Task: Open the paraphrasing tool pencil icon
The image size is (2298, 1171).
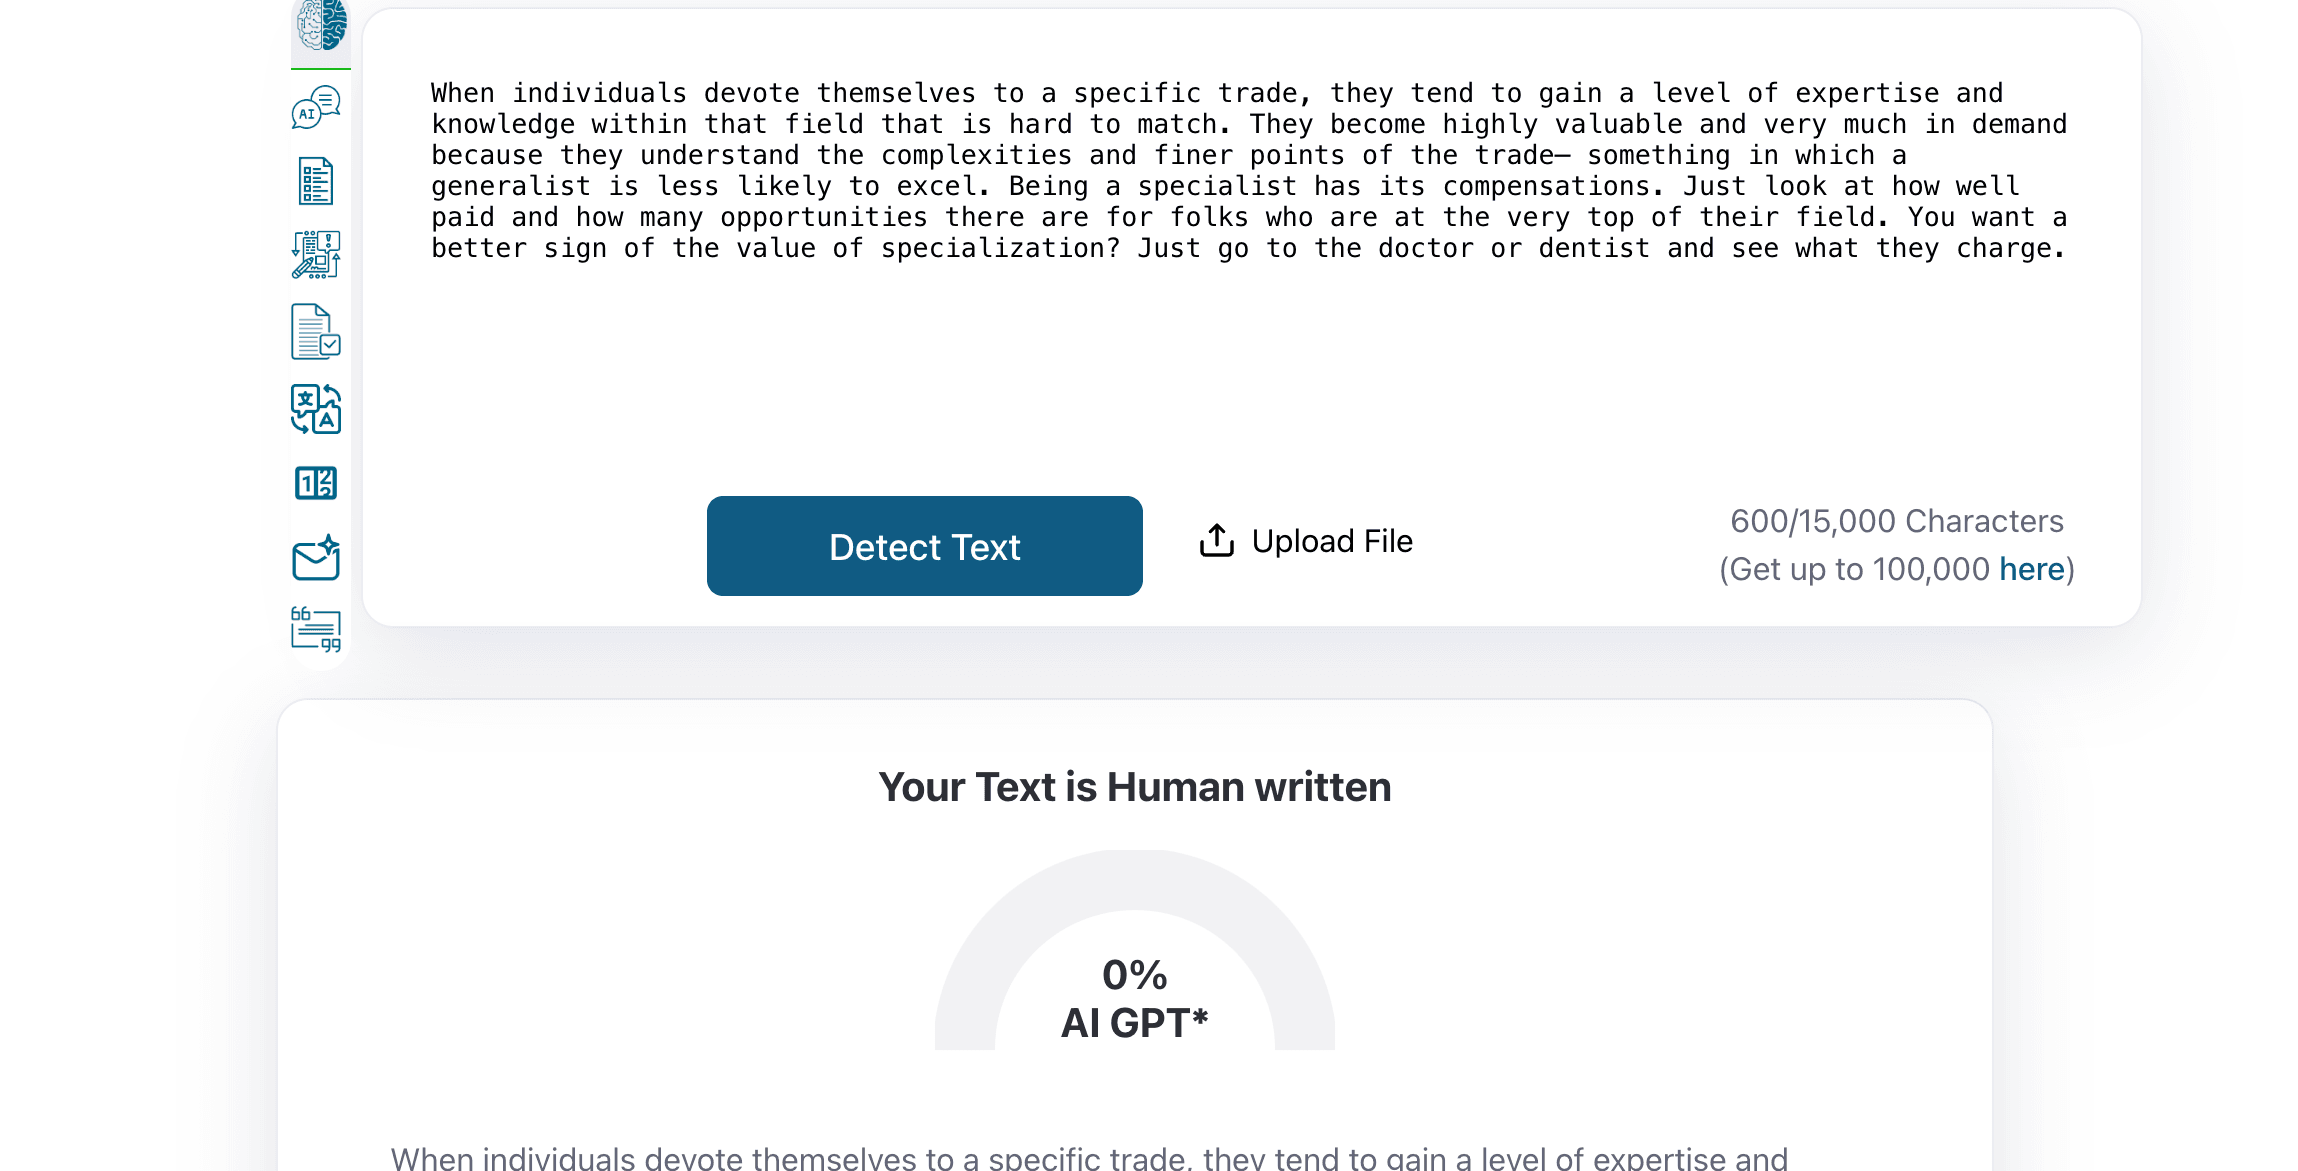Action: coord(316,255)
